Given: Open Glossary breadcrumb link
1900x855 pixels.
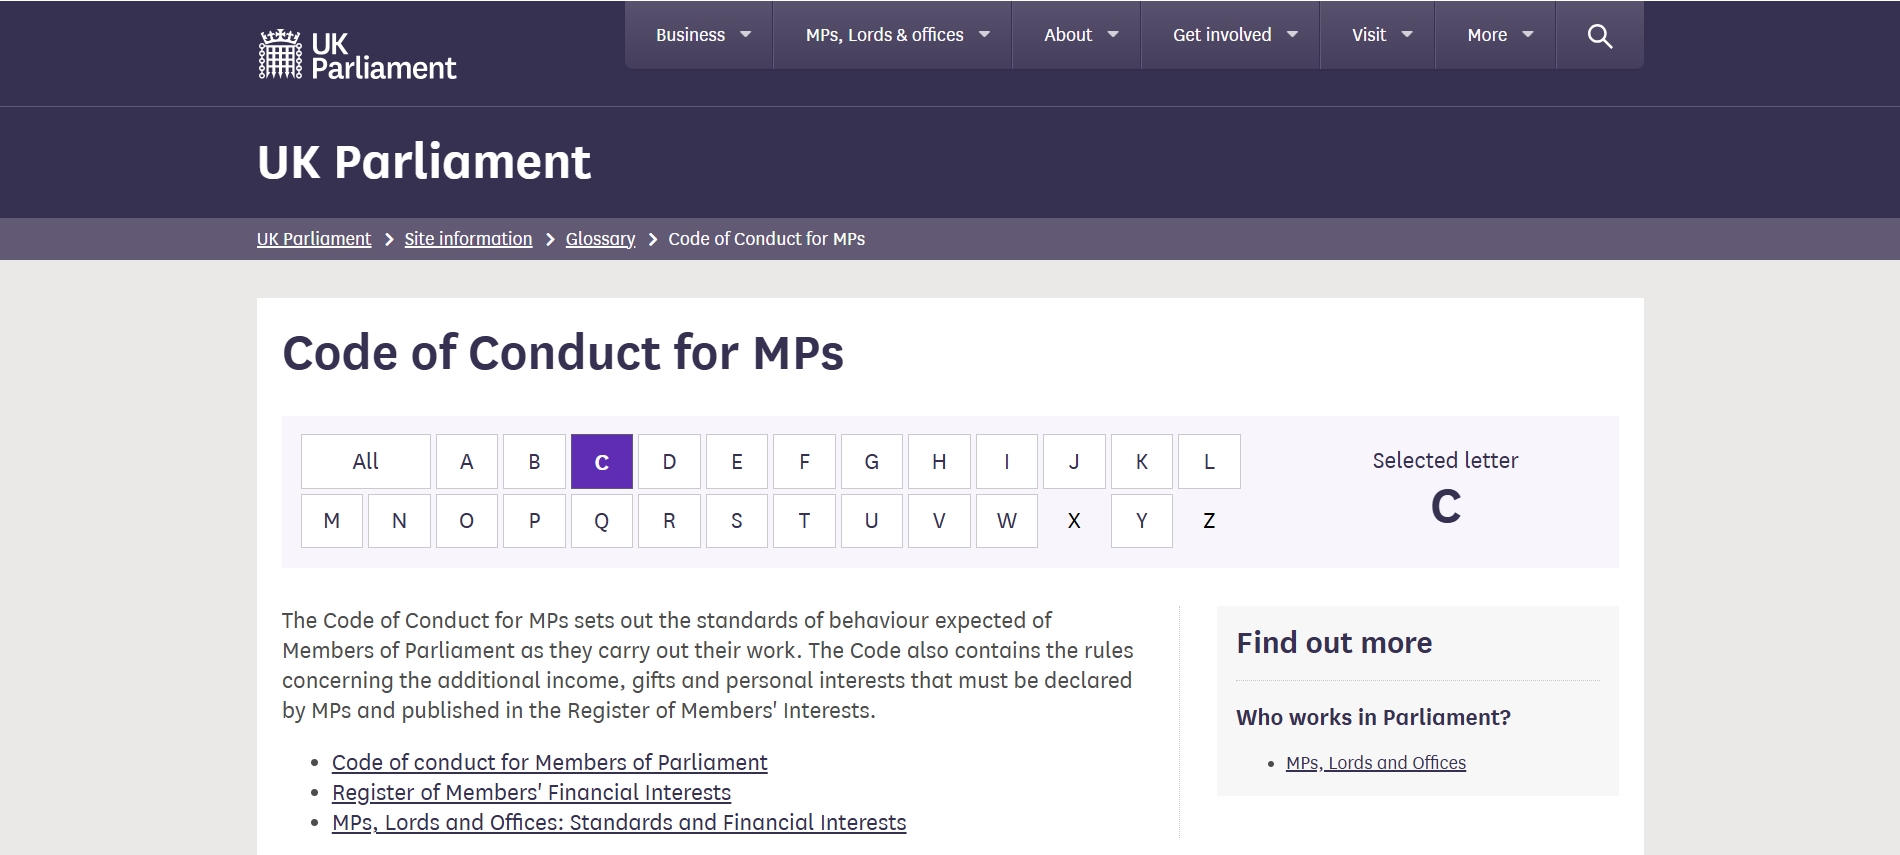Looking at the screenshot, I should pyautogui.click(x=600, y=239).
